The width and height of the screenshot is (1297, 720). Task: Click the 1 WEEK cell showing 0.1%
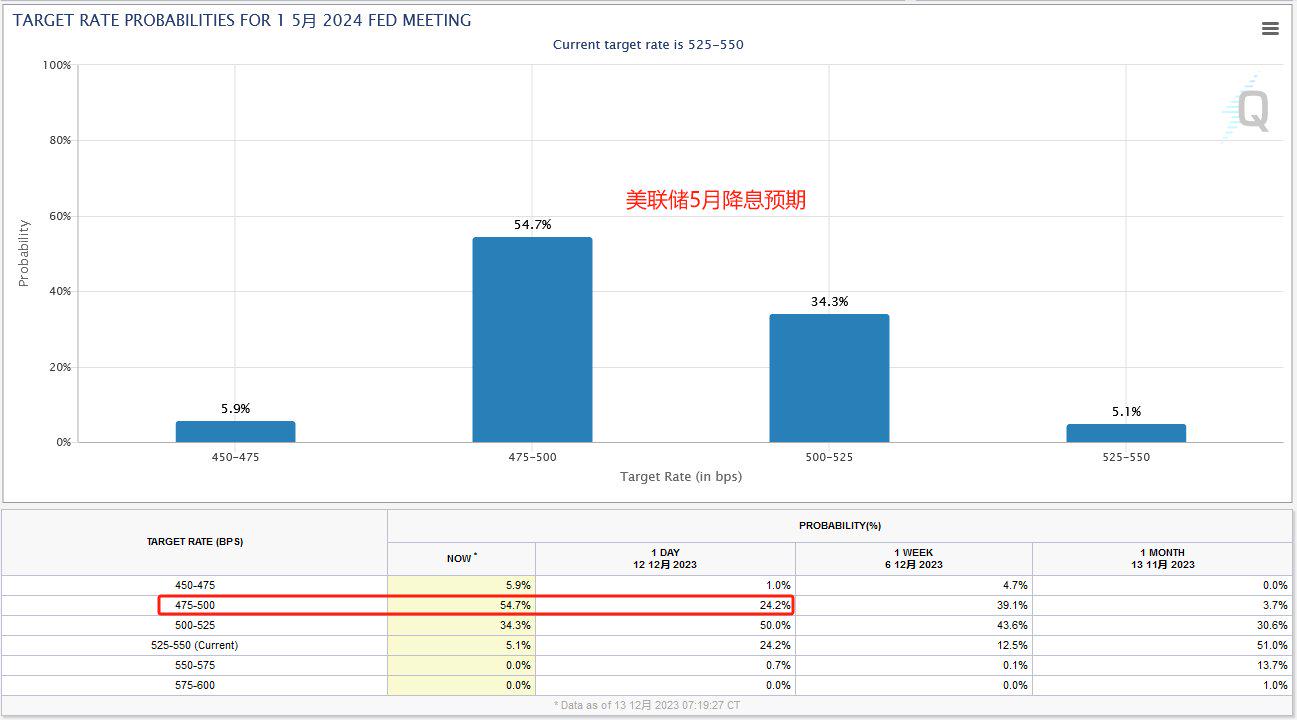(x=914, y=665)
